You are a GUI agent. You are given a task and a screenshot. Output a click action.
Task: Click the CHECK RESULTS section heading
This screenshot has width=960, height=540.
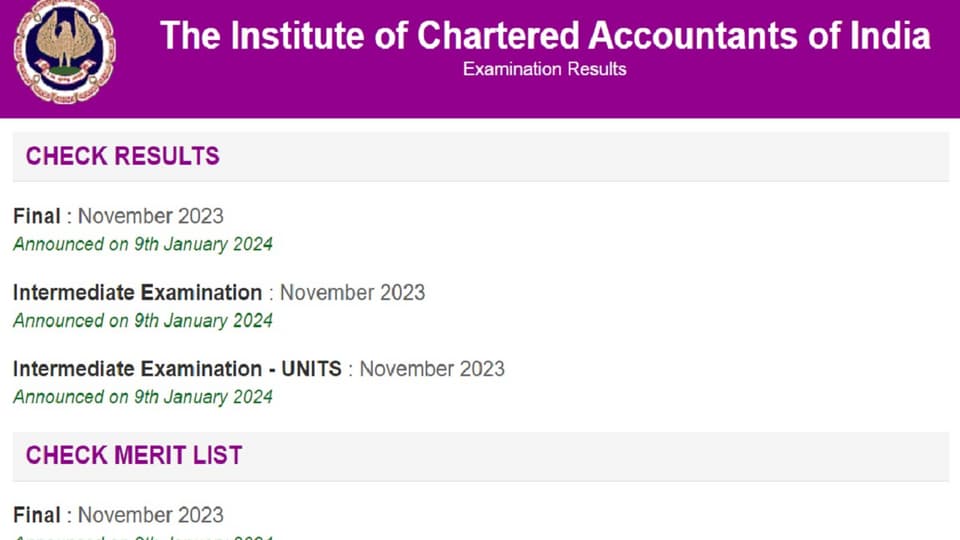click(x=122, y=156)
